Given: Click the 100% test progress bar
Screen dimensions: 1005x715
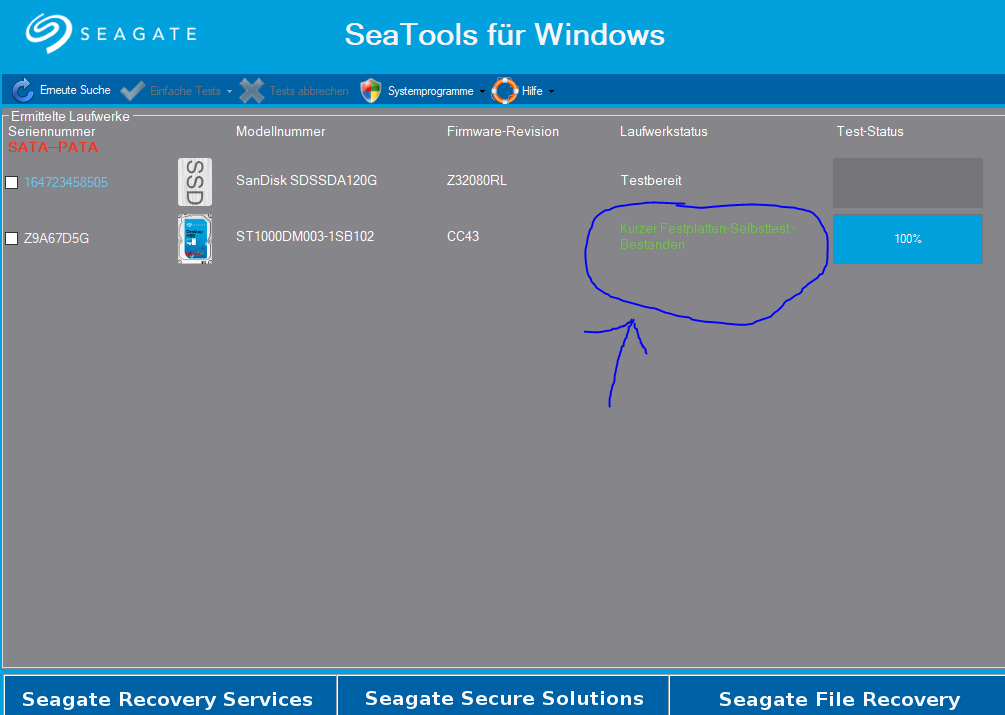Looking at the screenshot, I should pos(908,238).
